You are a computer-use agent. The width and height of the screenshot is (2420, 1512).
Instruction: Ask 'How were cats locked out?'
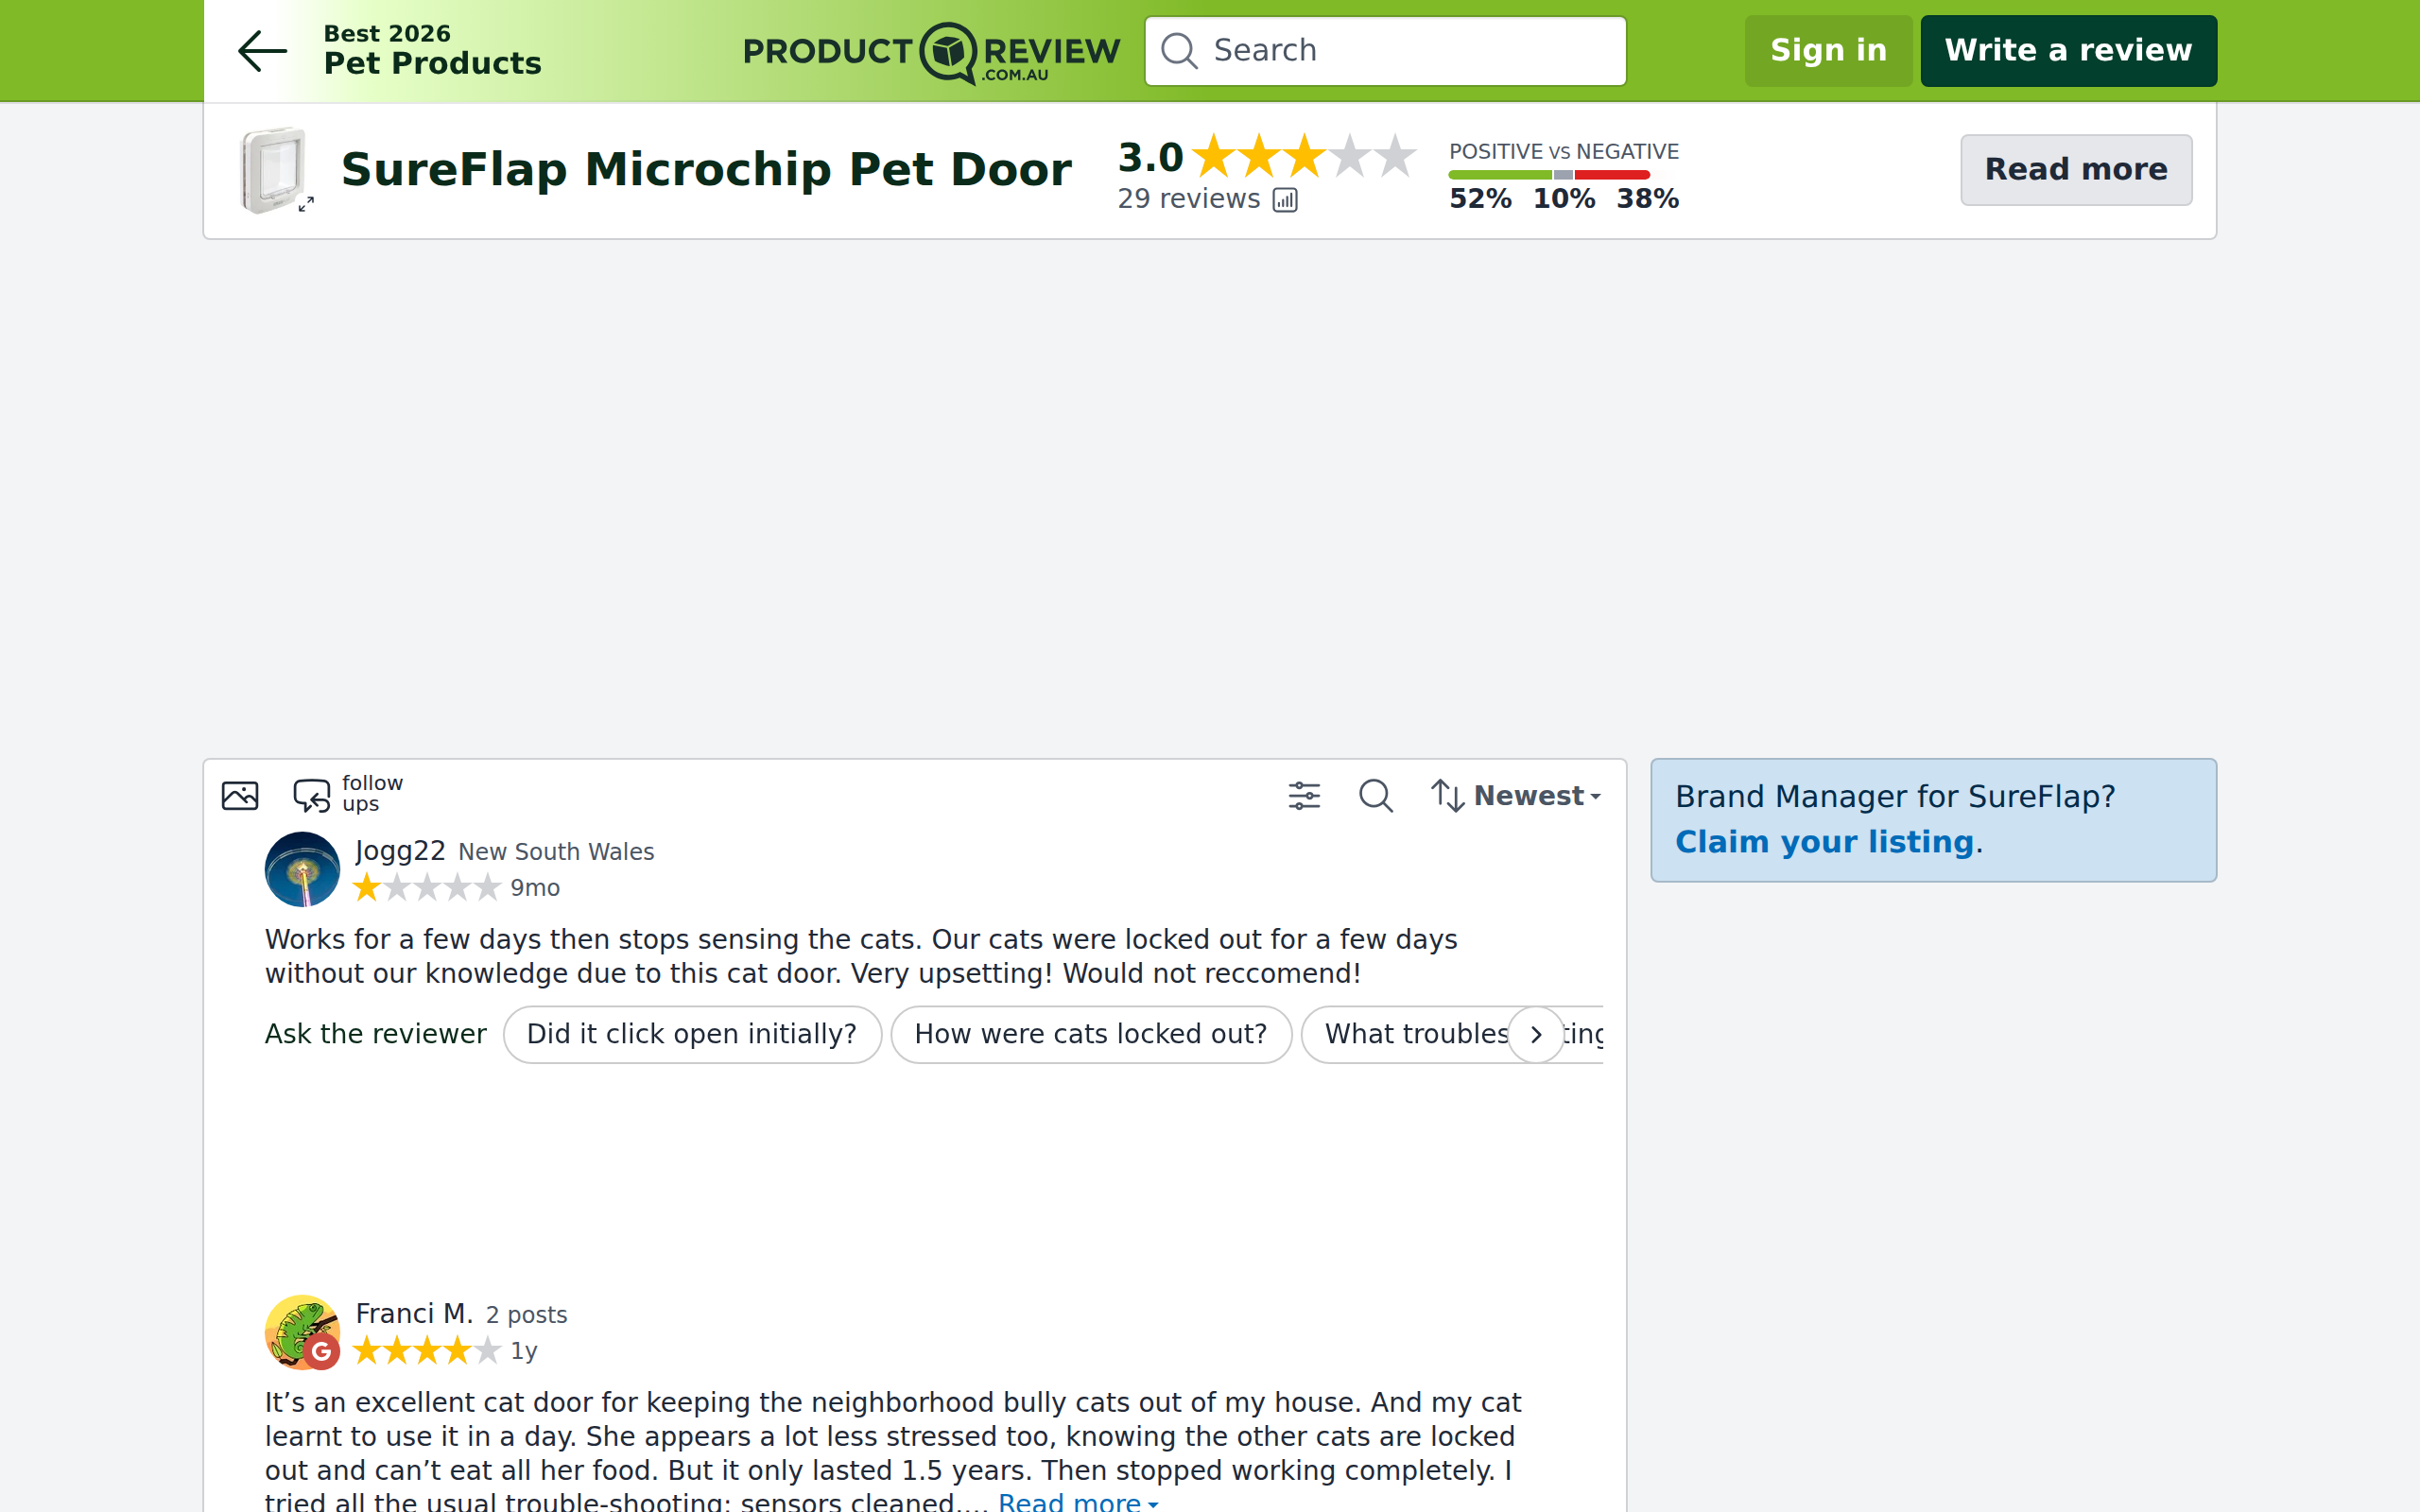click(x=1091, y=1034)
